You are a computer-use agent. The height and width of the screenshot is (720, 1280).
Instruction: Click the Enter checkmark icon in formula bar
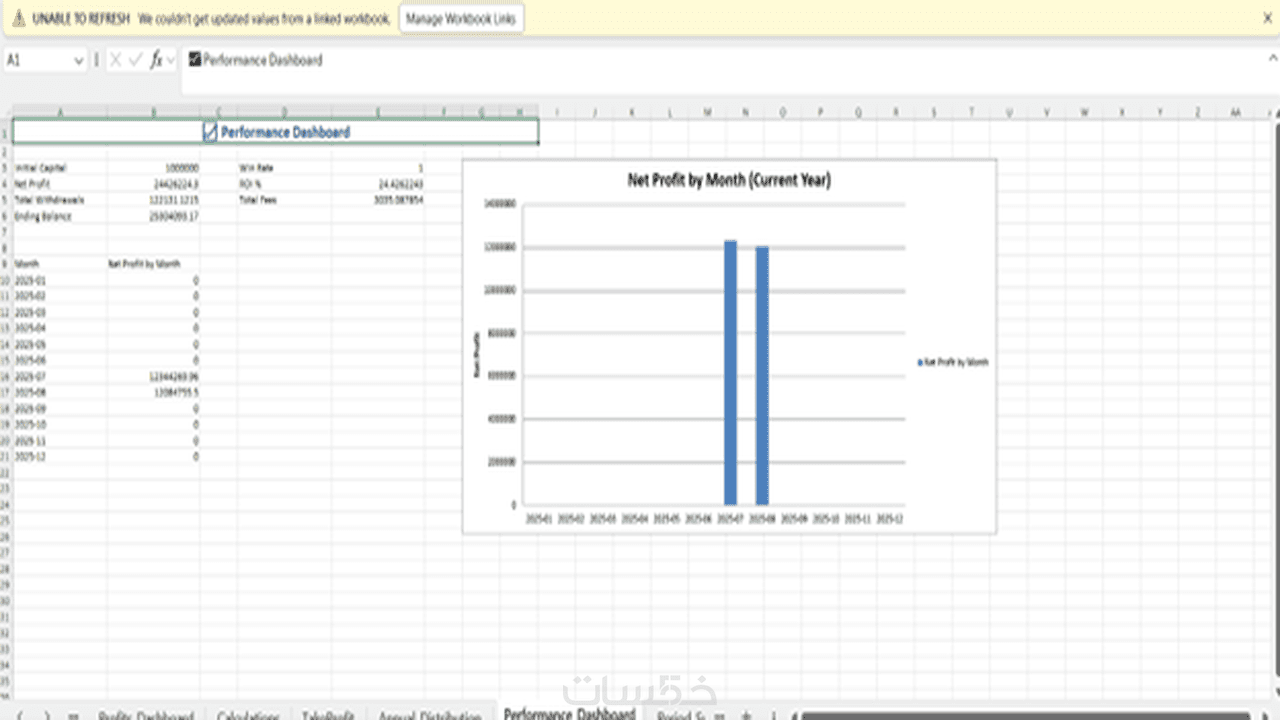pos(136,61)
